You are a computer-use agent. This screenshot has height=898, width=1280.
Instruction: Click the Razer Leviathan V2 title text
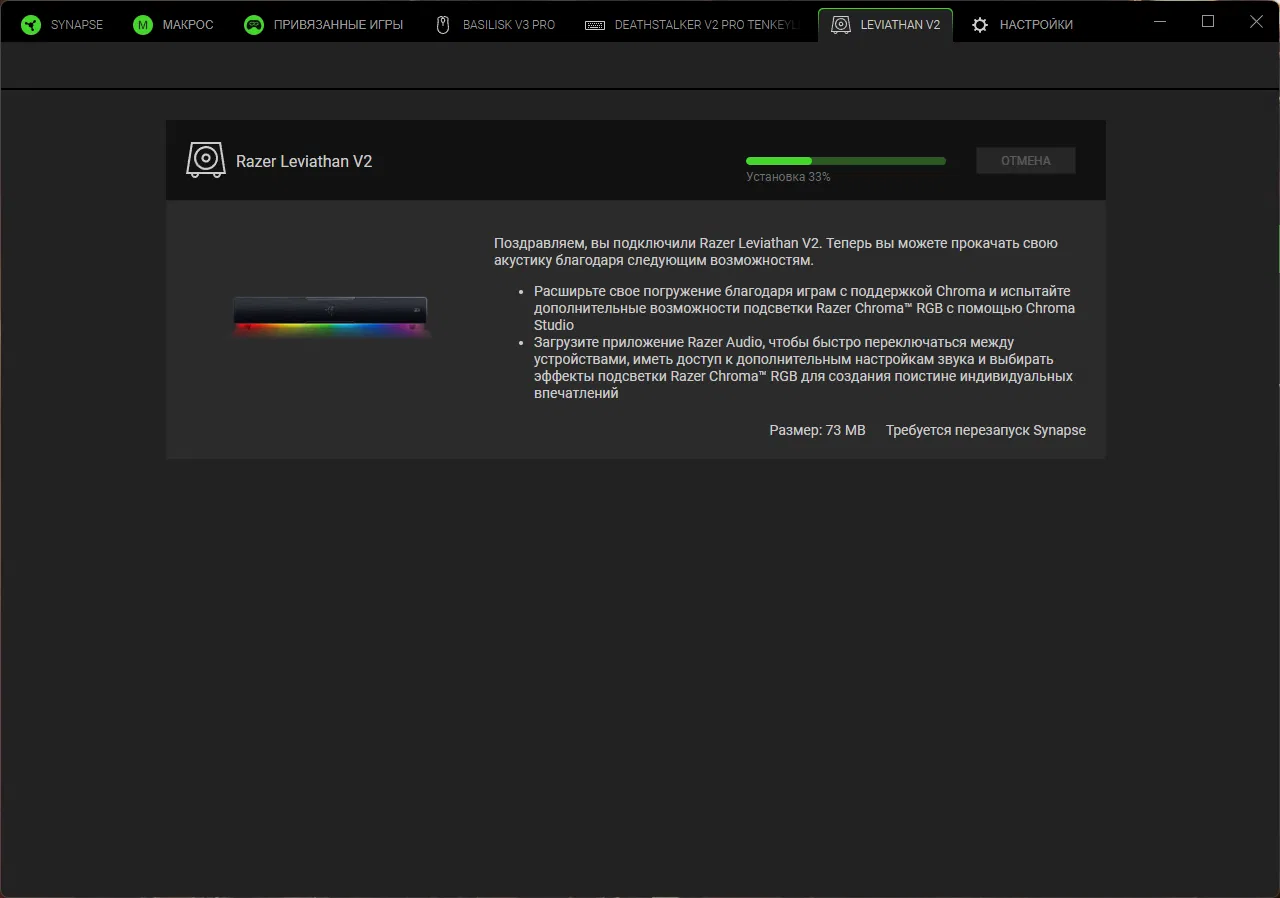coord(304,161)
